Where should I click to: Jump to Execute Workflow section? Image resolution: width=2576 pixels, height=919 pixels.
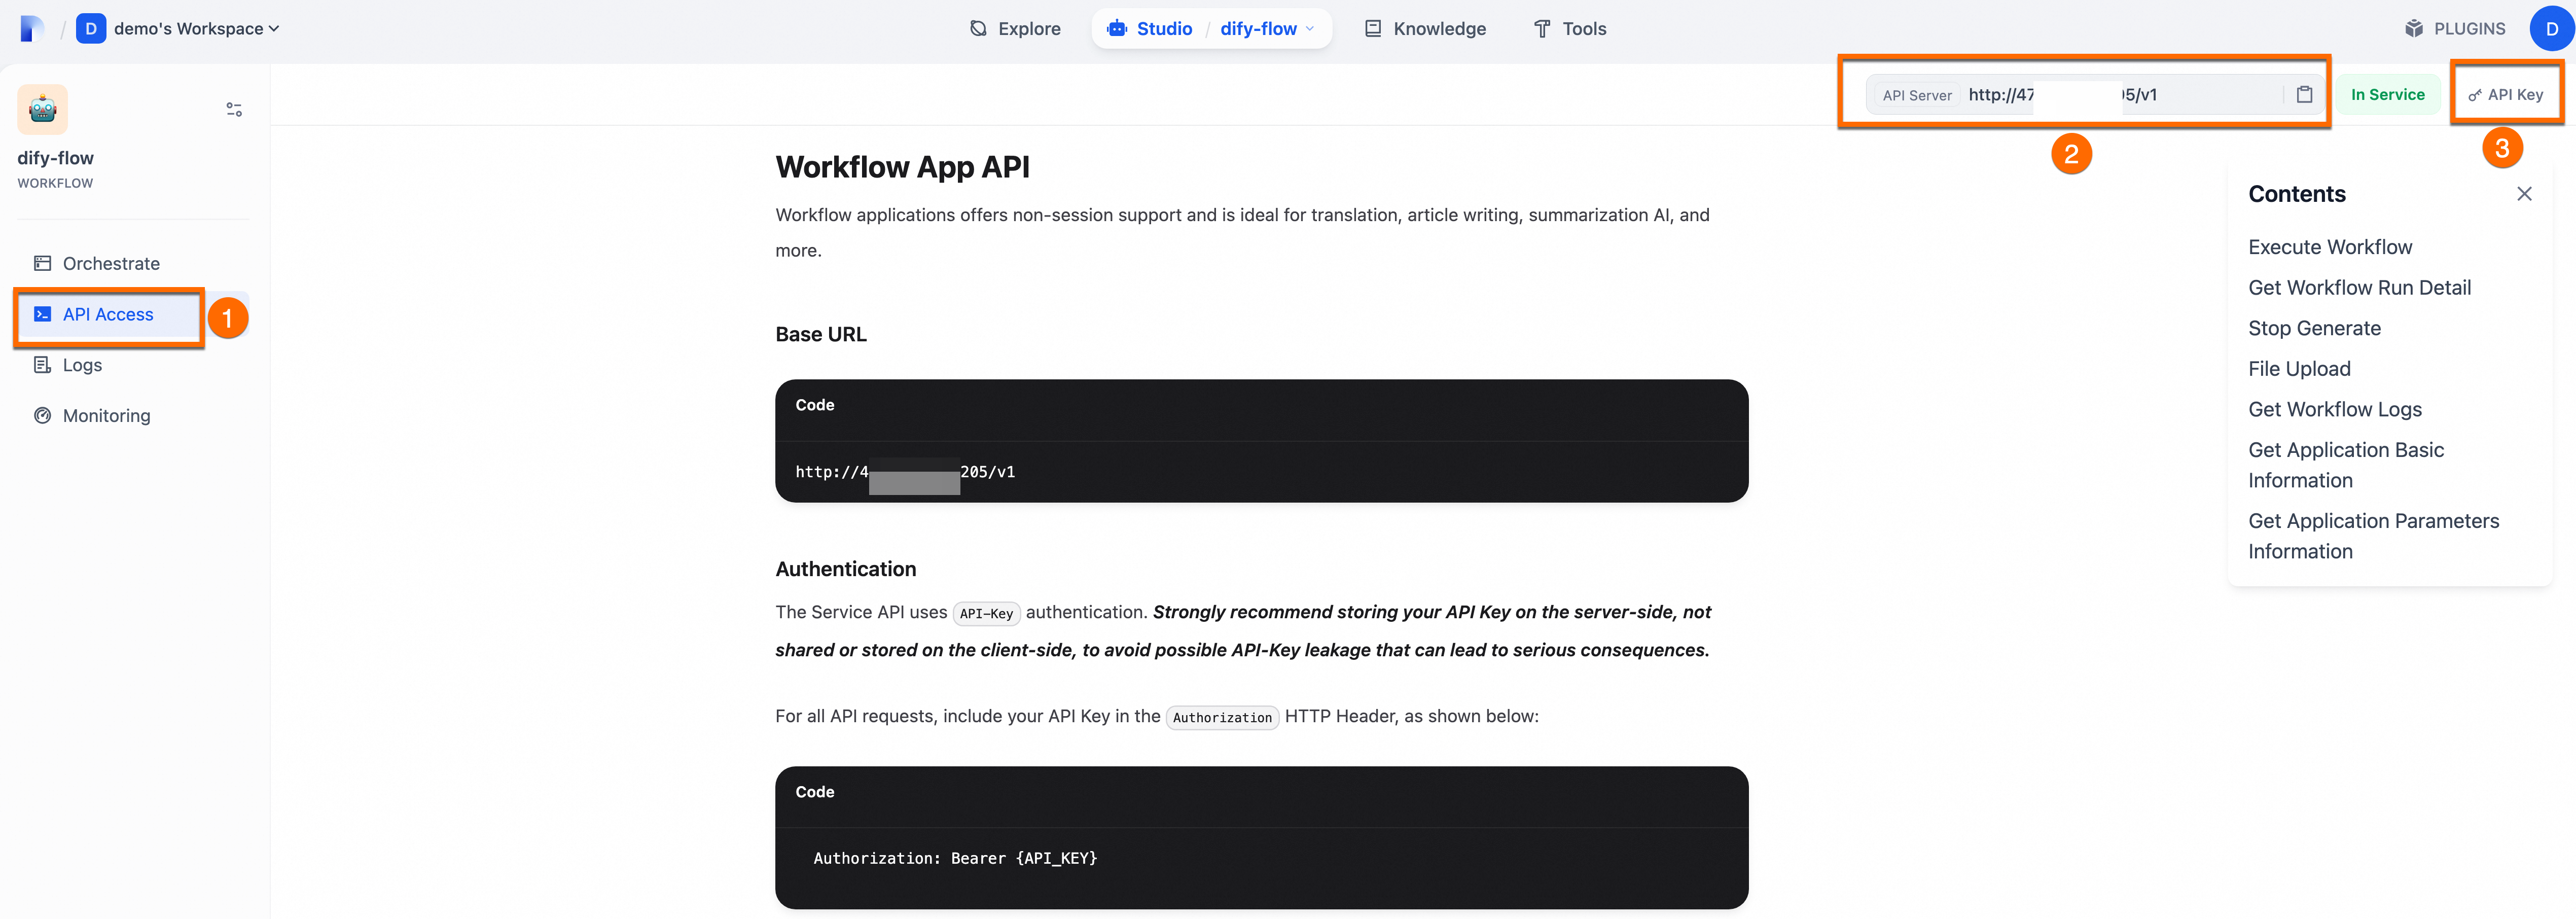coord(2329,247)
